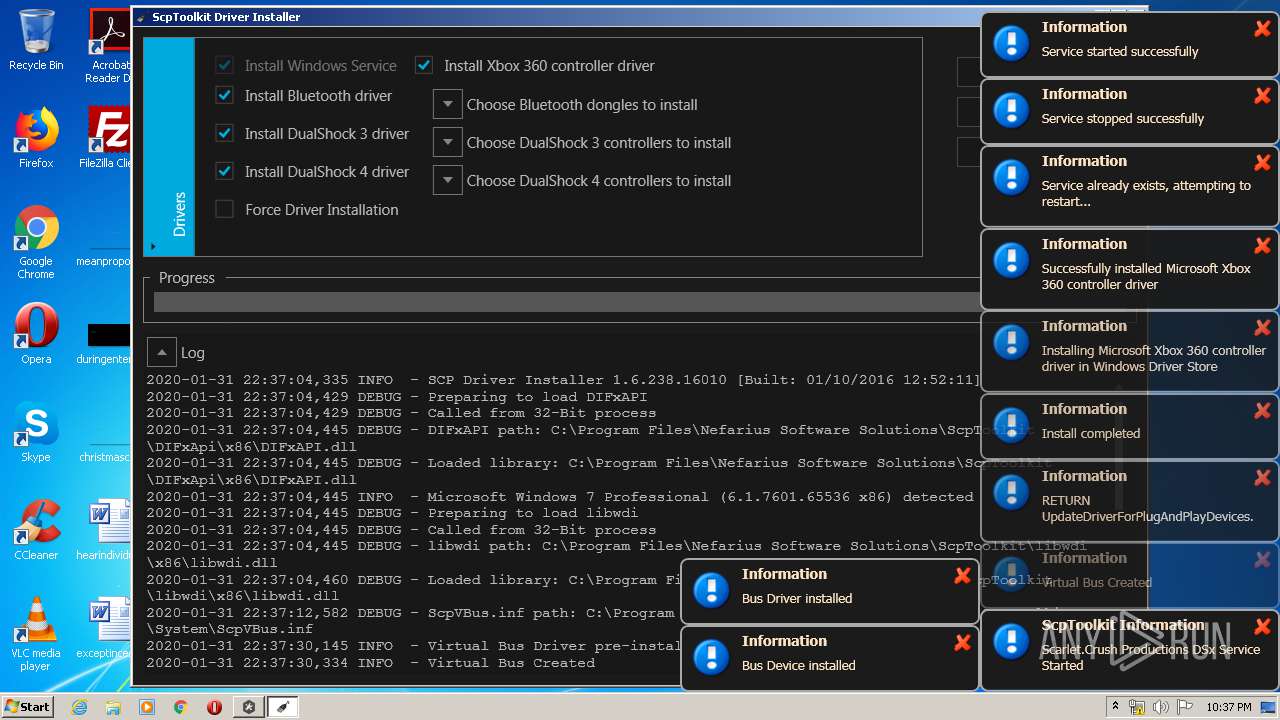1280x720 pixels.
Task: Click the 'ScpToolkit Driver Installer' title bar
Action: pos(555,17)
